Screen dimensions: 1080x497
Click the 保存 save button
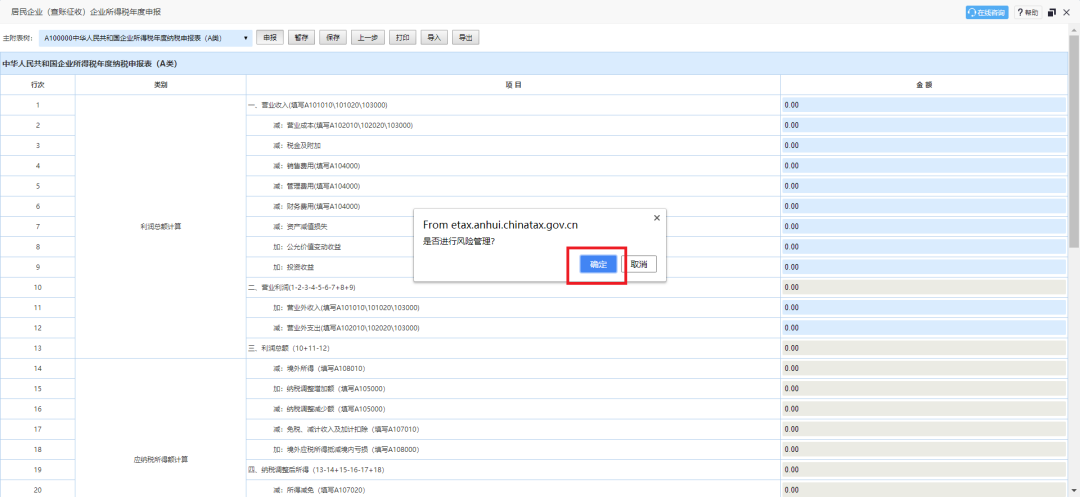click(x=333, y=38)
